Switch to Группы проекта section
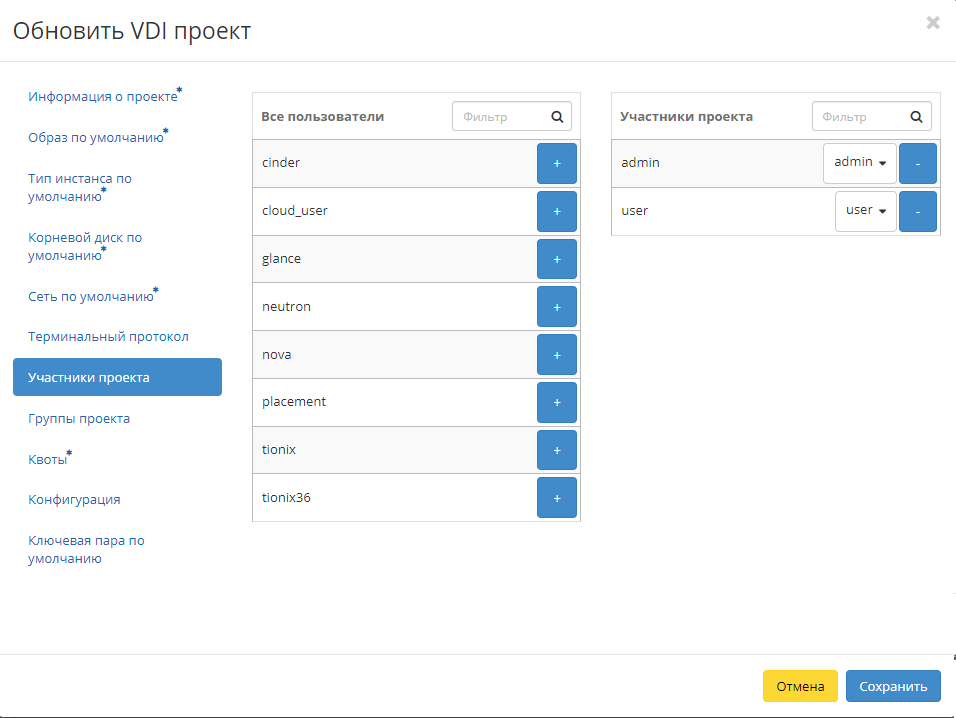 [78, 418]
